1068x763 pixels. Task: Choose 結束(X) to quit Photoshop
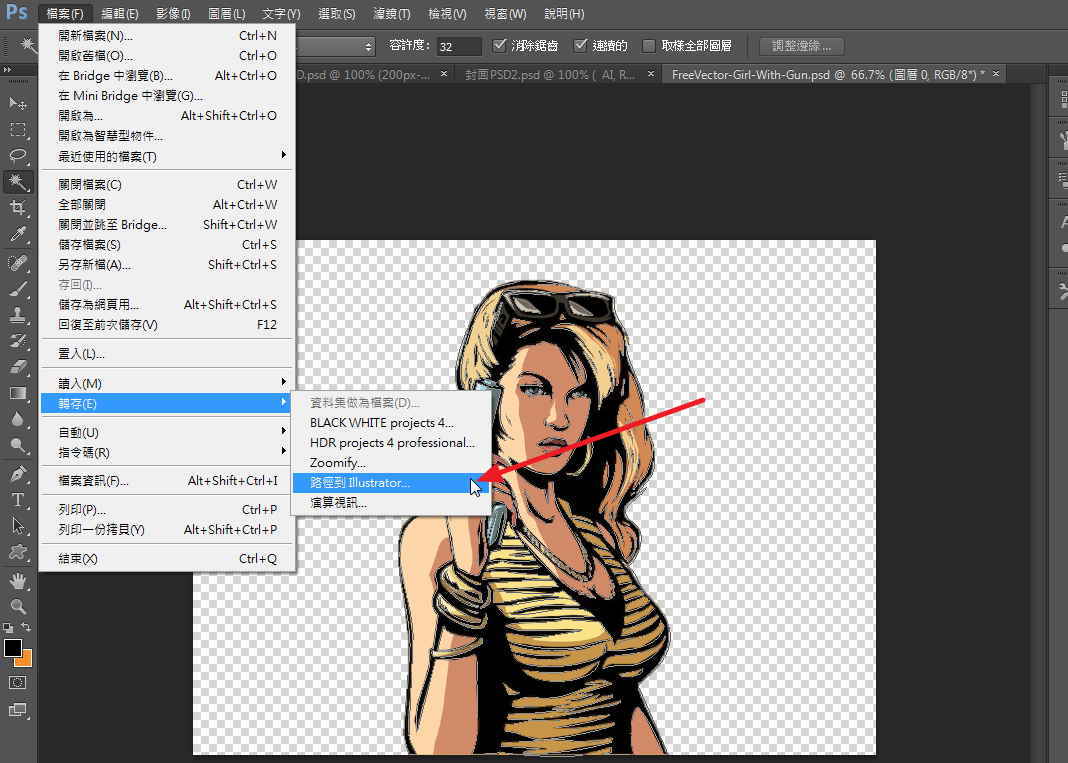pos(167,559)
